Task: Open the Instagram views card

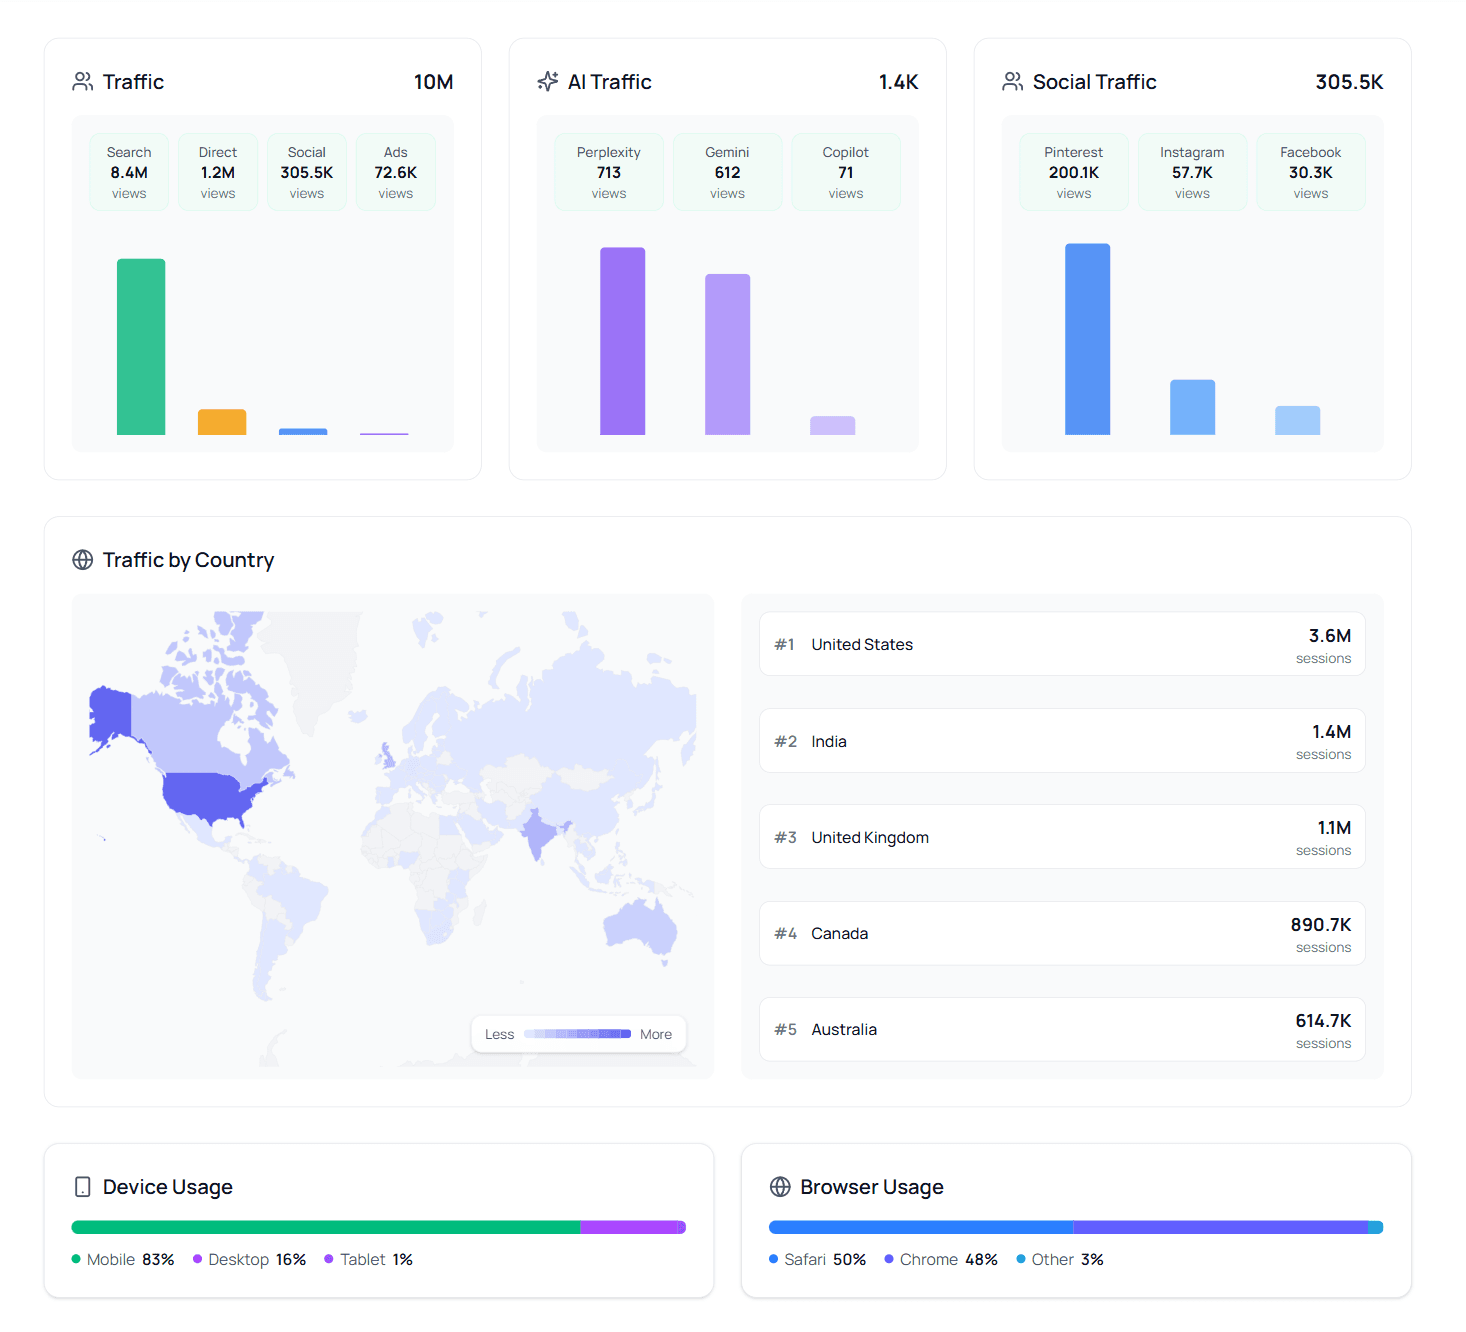Action: point(1191,171)
